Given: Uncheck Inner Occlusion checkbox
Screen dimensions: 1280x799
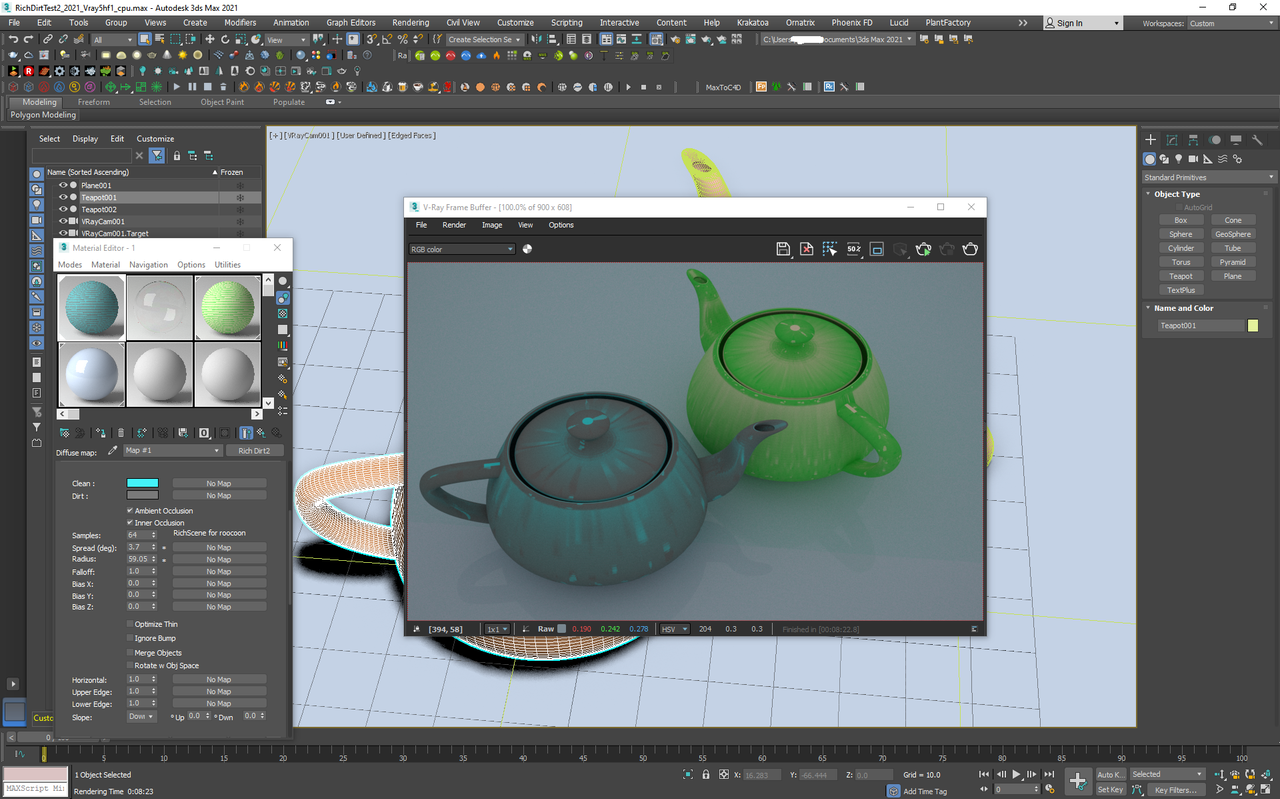Looking at the screenshot, I should pos(130,523).
